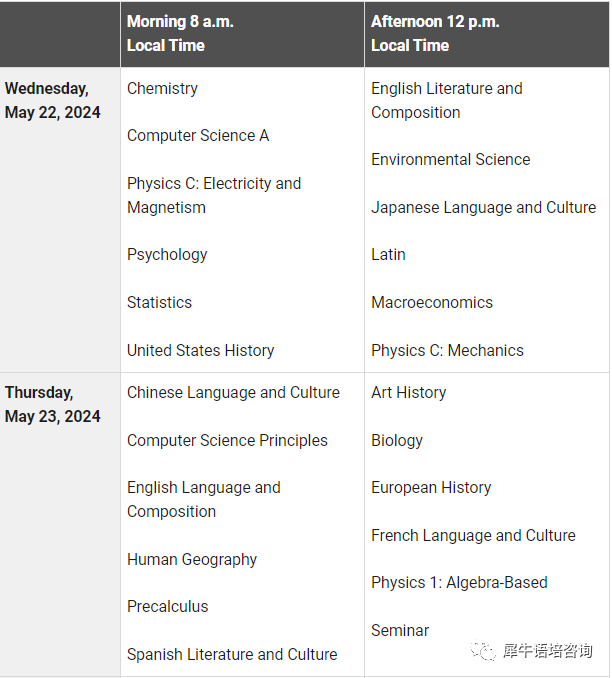
Task: Click the WeChat logo watermark icon
Action: (483, 651)
